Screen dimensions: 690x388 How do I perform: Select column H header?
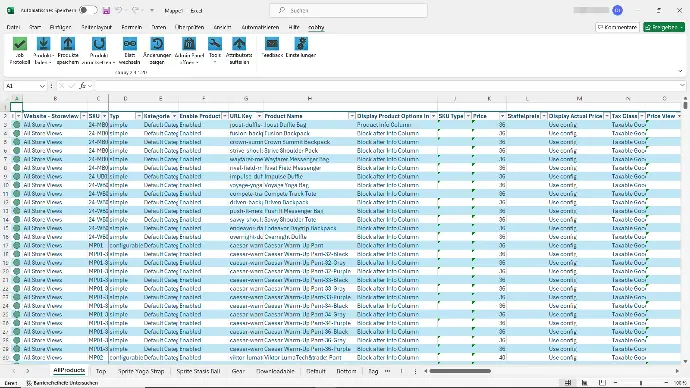[x=309, y=99]
